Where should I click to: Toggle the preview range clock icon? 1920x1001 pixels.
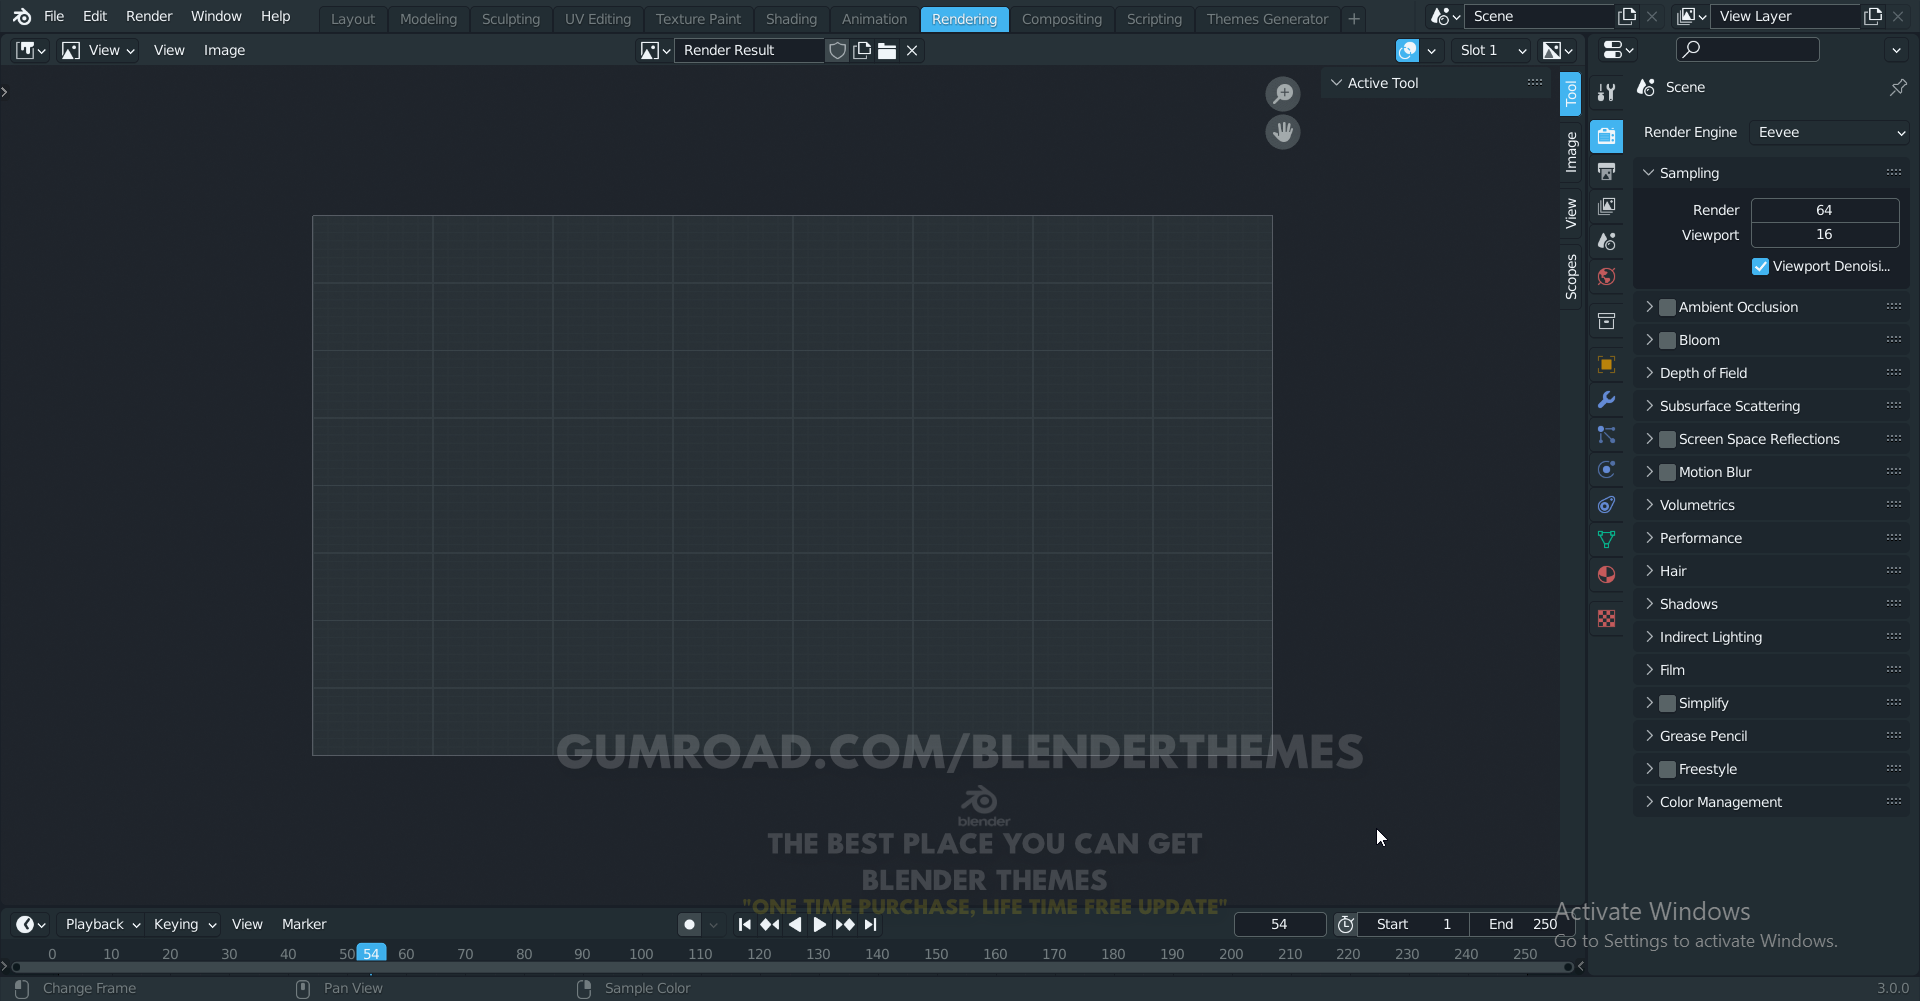pyautogui.click(x=1346, y=925)
